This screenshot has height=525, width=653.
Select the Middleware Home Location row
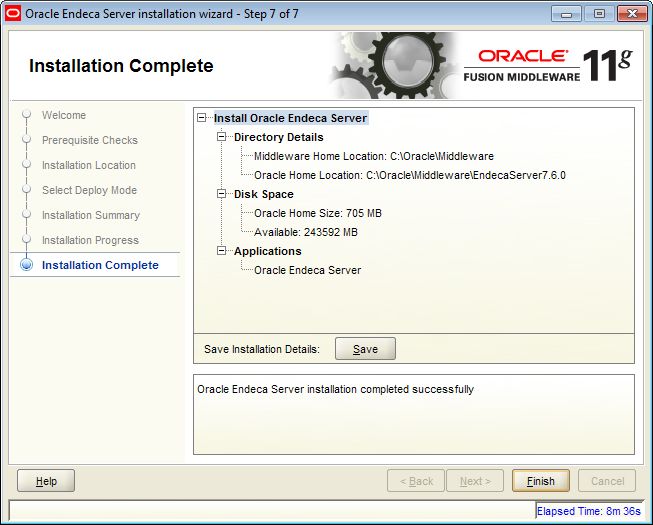tap(374, 156)
